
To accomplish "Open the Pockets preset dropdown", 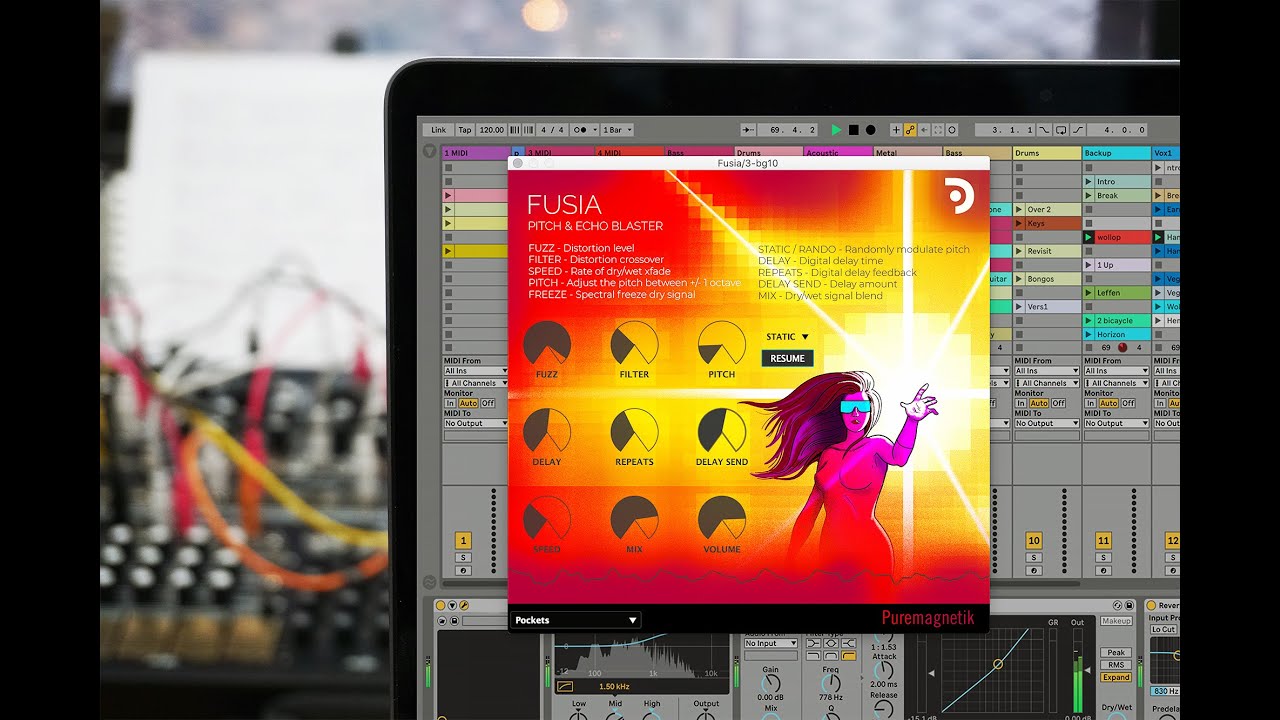I will point(575,620).
